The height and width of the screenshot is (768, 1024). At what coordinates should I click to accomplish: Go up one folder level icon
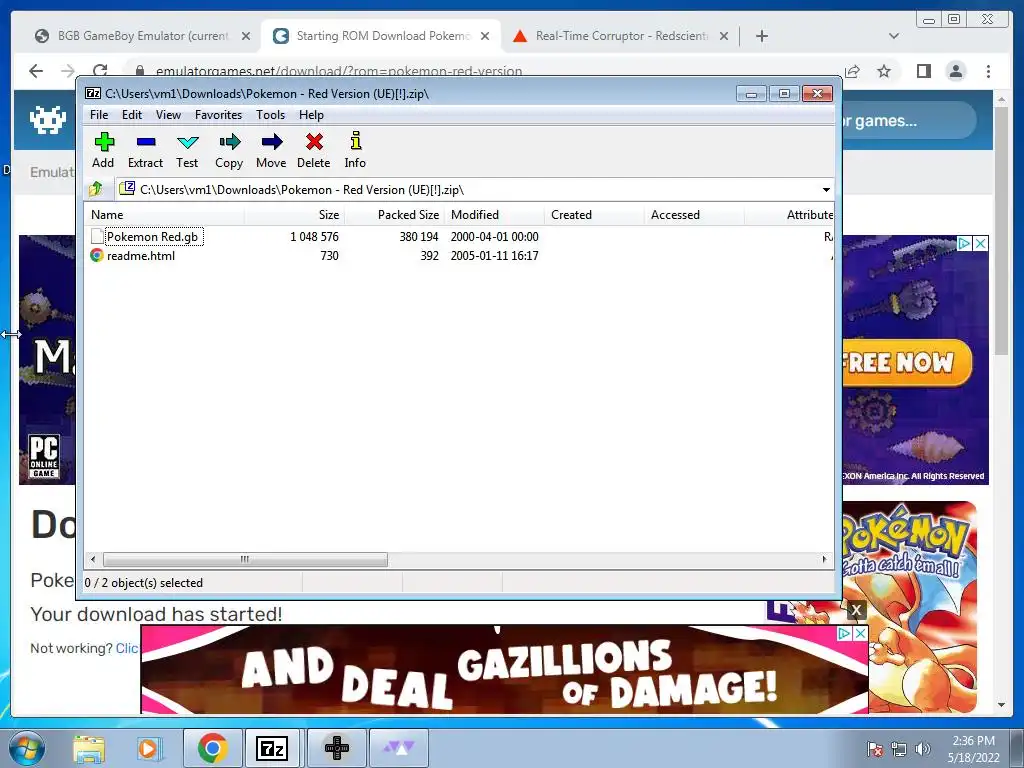[96, 189]
